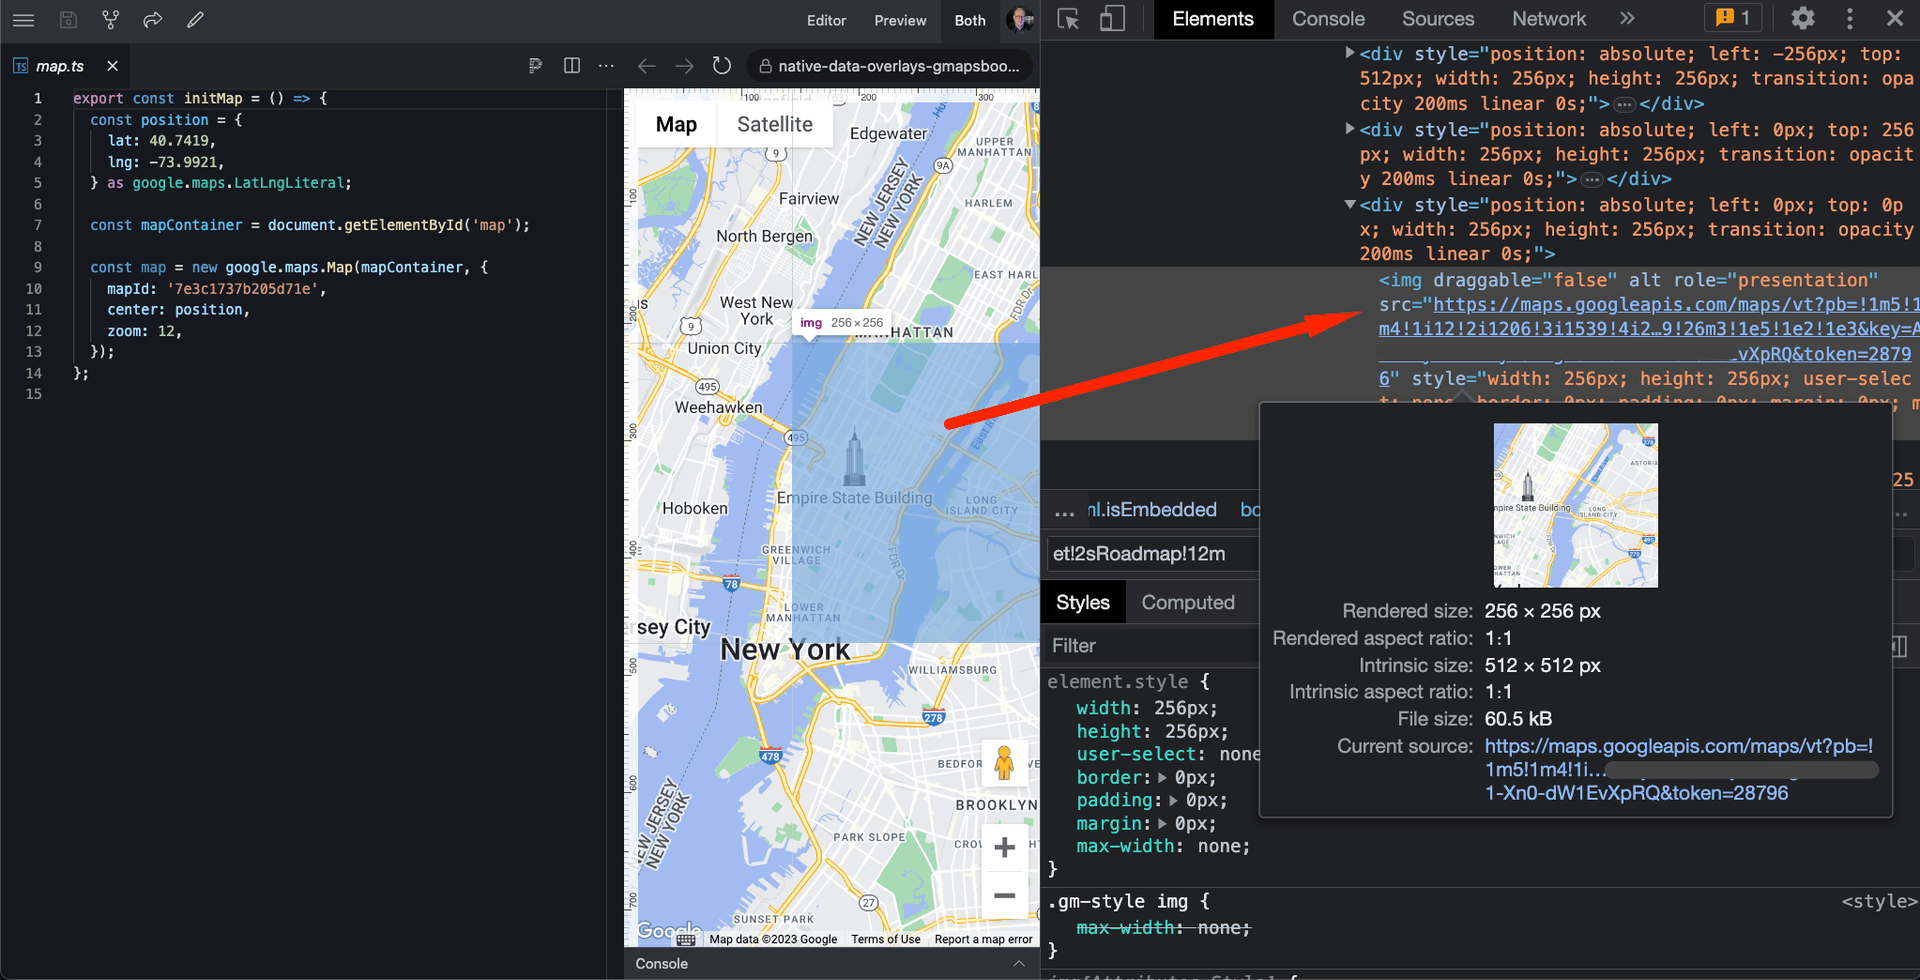Open the hamburger menu
The width and height of the screenshot is (1920, 980).
(x=23, y=20)
